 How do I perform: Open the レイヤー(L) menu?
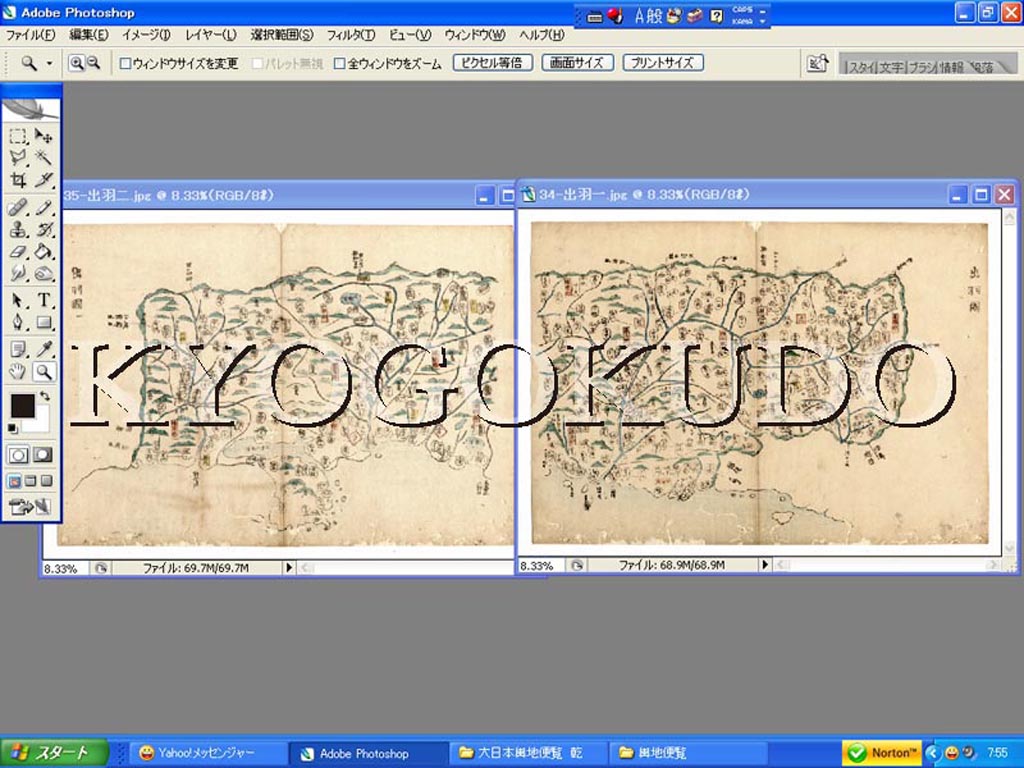[x=211, y=35]
